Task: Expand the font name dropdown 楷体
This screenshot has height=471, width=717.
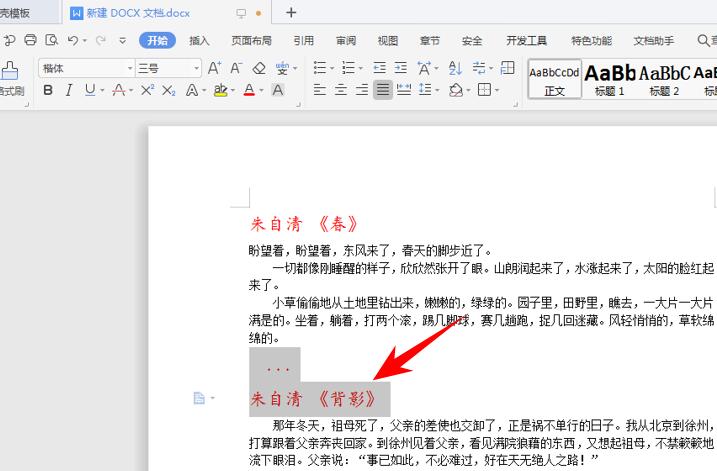Action: tap(130, 68)
